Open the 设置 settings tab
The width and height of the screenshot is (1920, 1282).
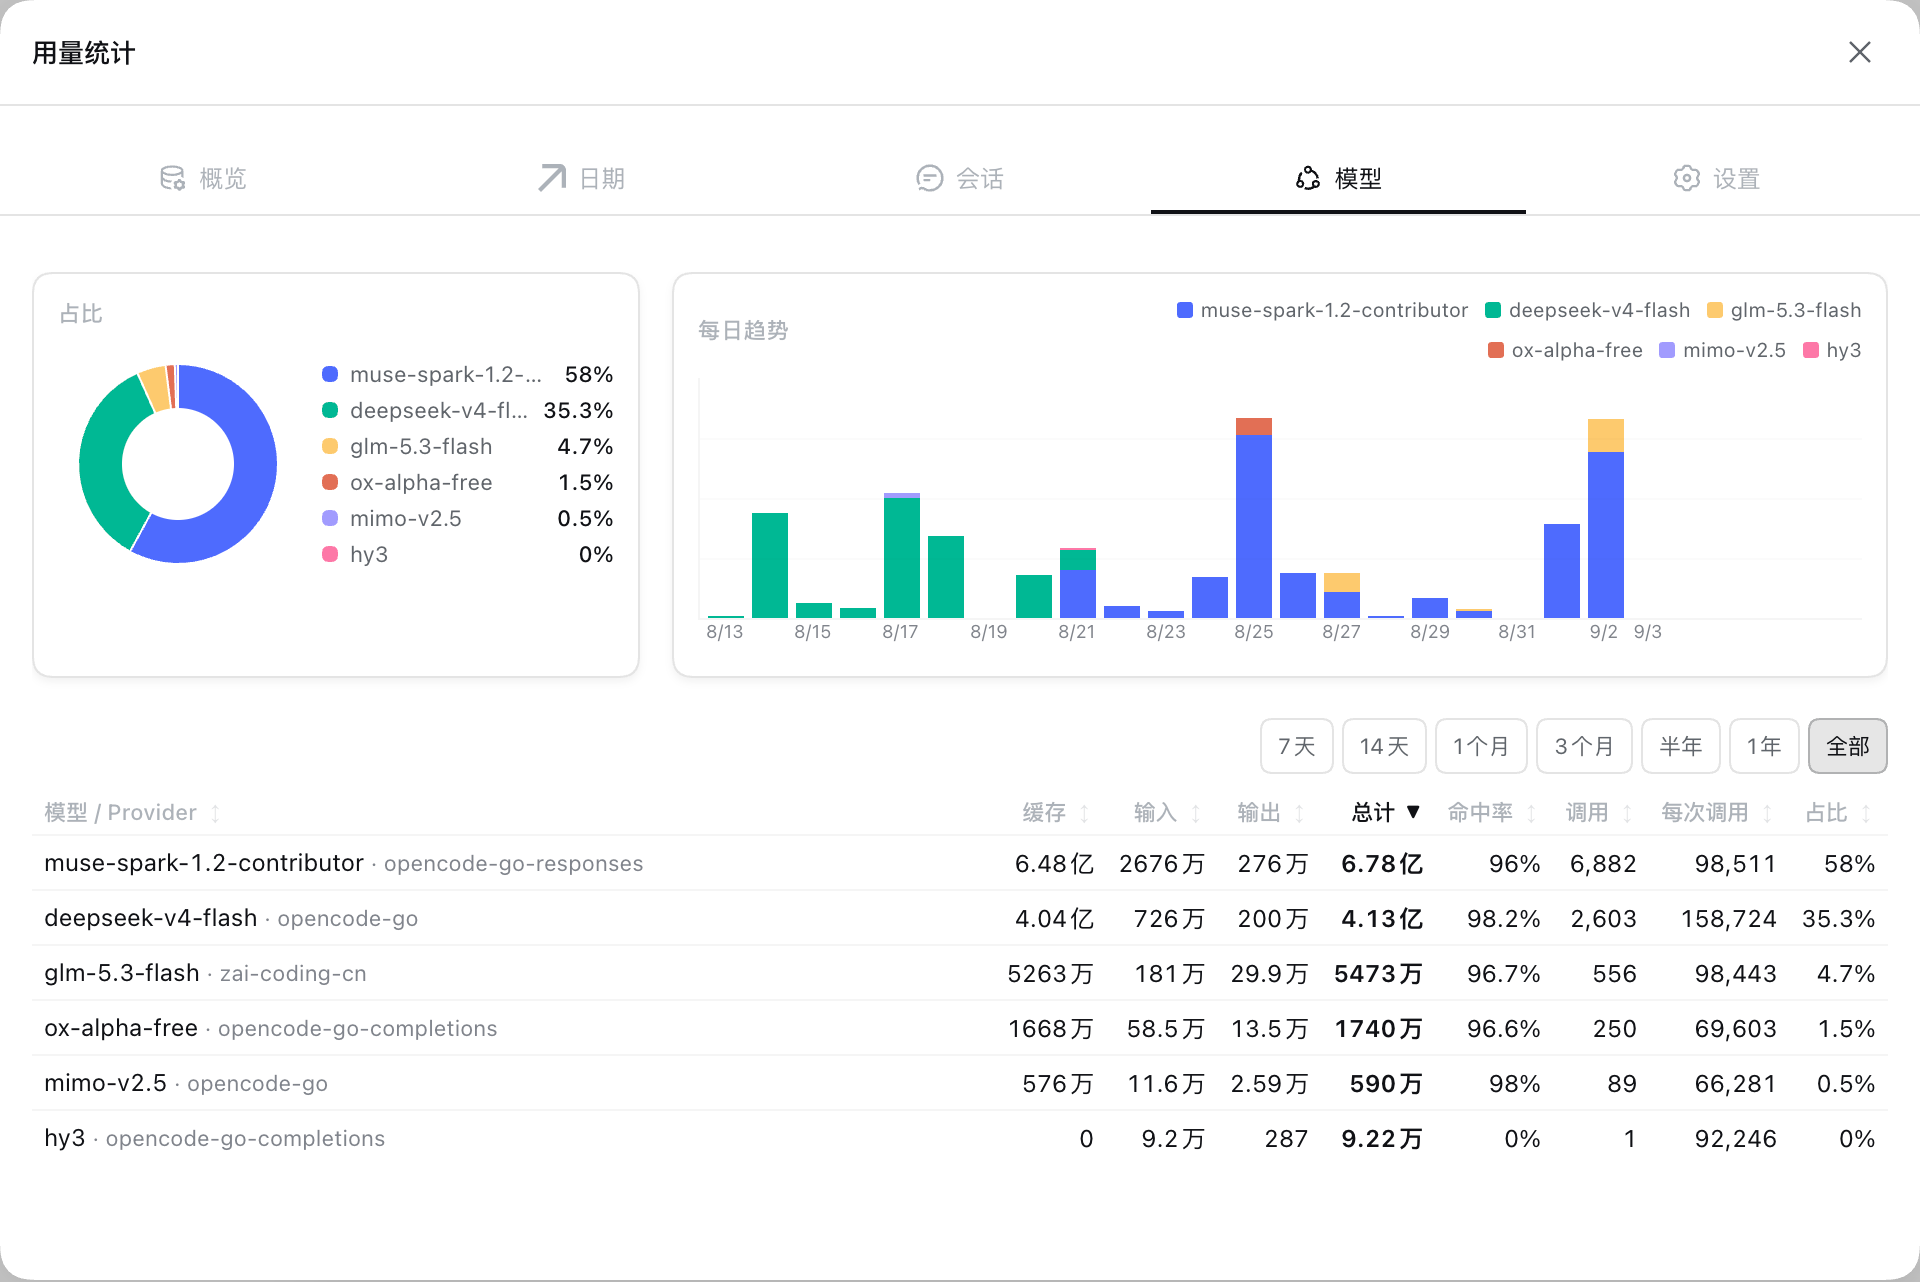pyautogui.click(x=1716, y=178)
